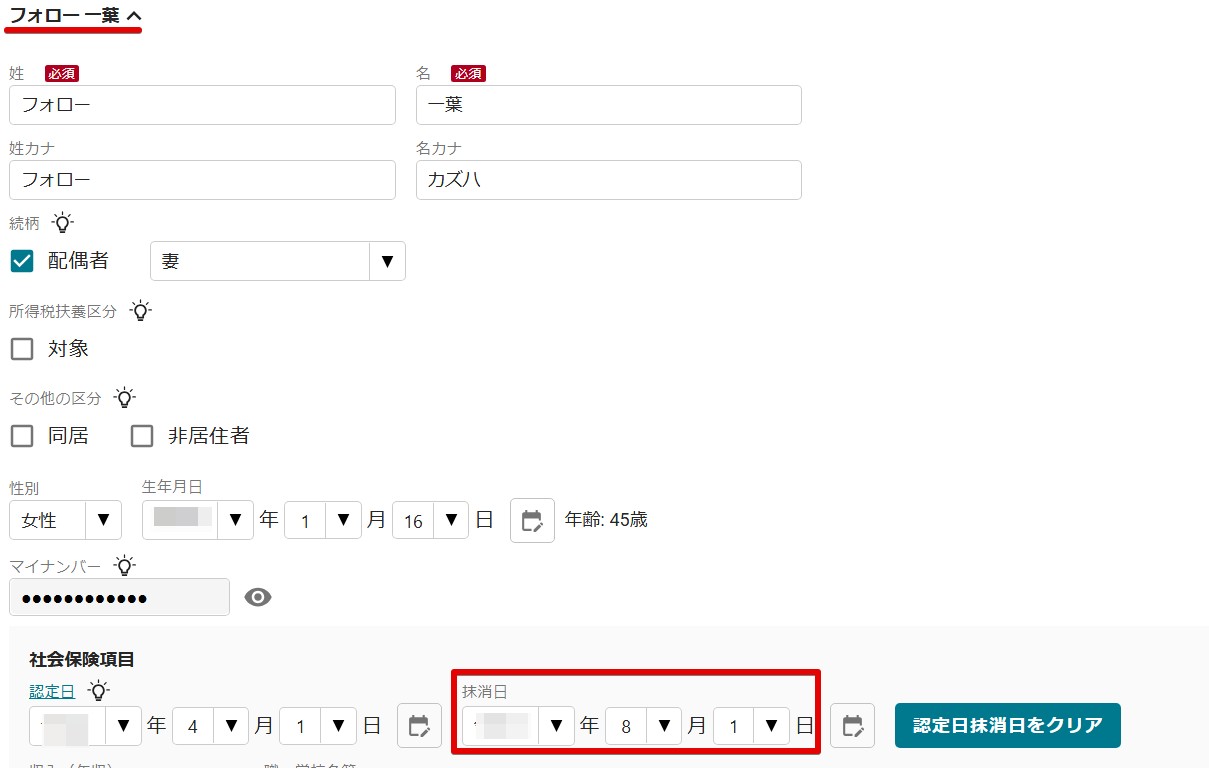Viewport: 1209px width, 768px height.
Task: Click the masked マイナンバー field
Action: 119,597
